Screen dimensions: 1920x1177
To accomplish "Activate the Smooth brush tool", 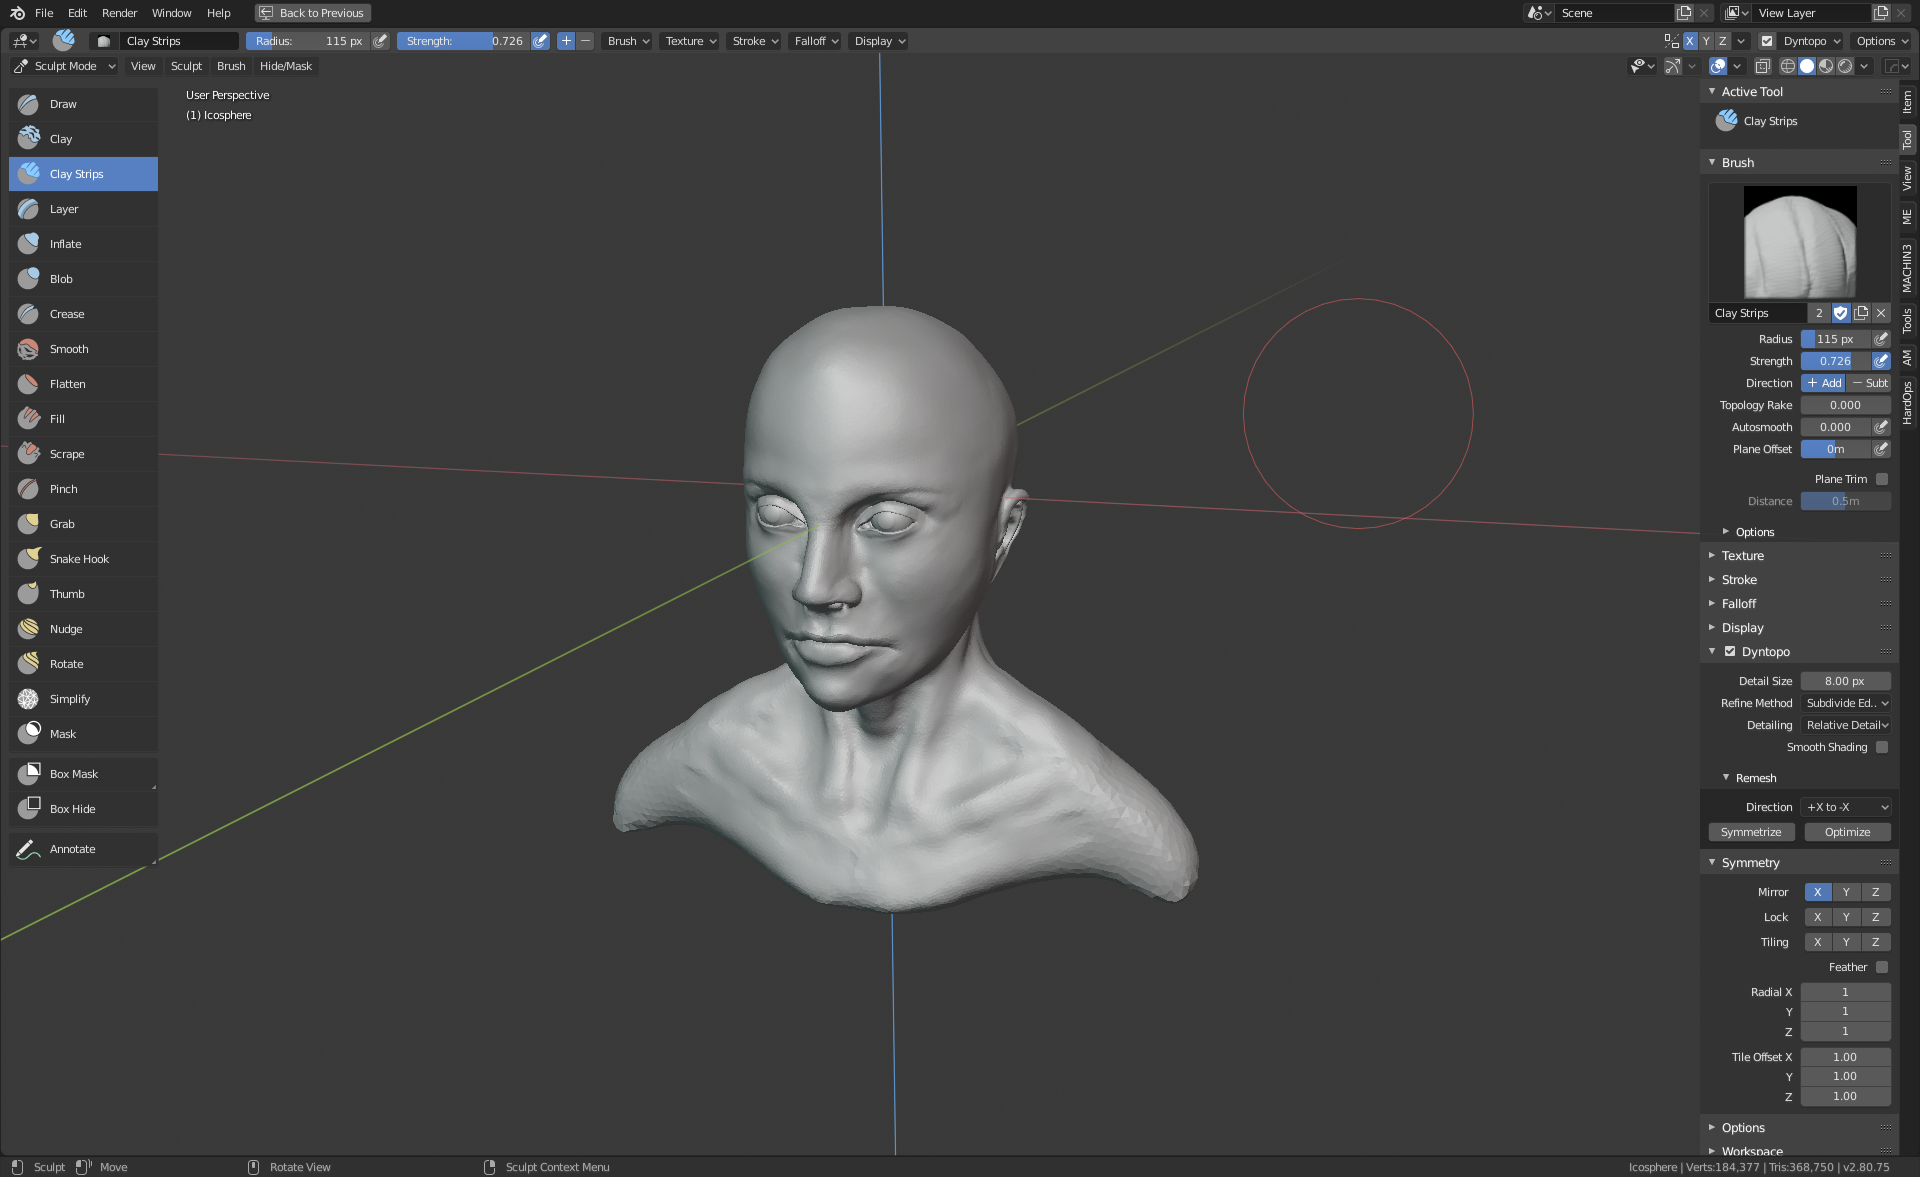I will coord(69,349).
